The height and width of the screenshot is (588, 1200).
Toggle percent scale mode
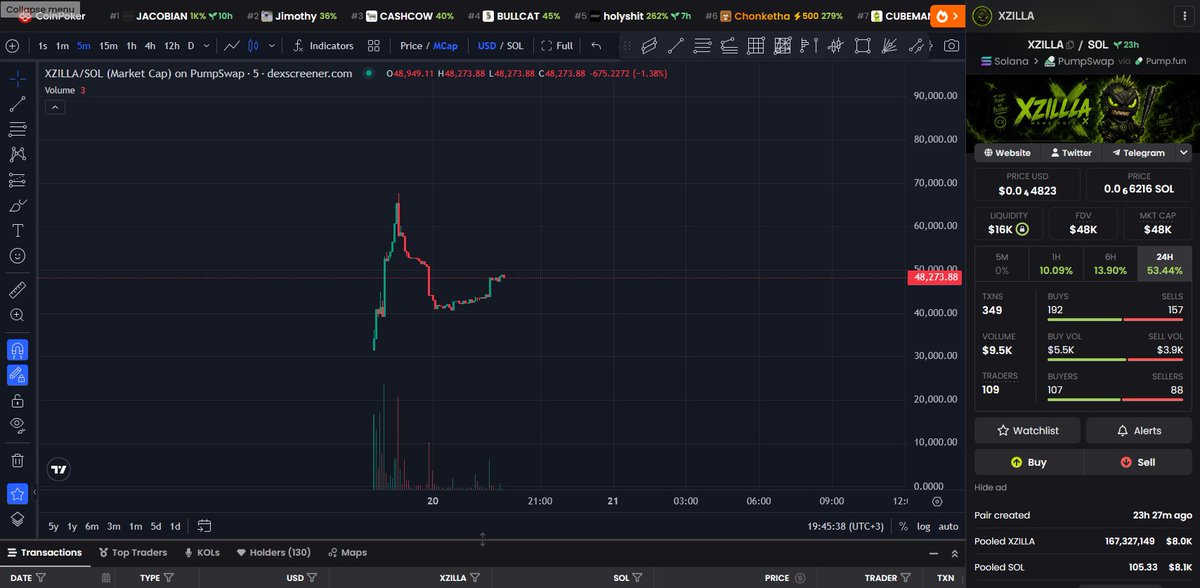click(x=903, y=526)
